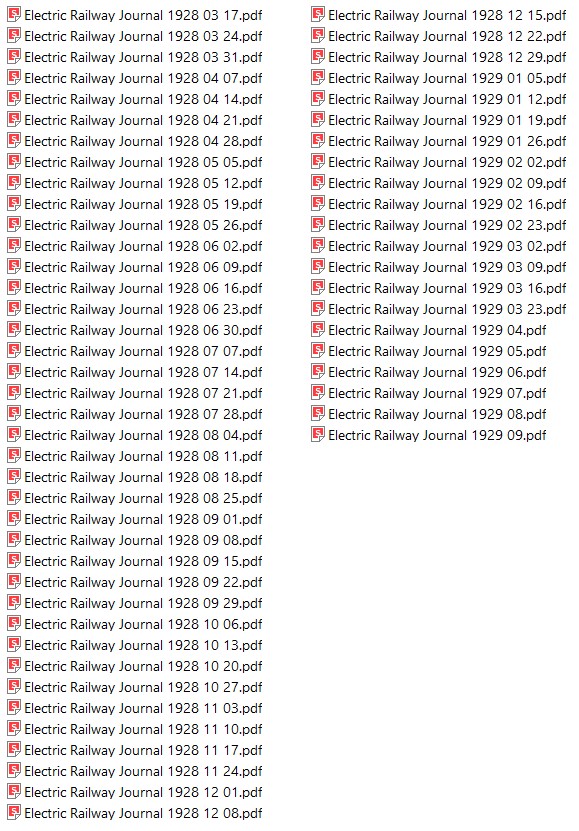This screenshot has height=831, width=579.
Task: Select file Electric Railway Journal 1928 08 18.pdf
Action: [135, 477]
